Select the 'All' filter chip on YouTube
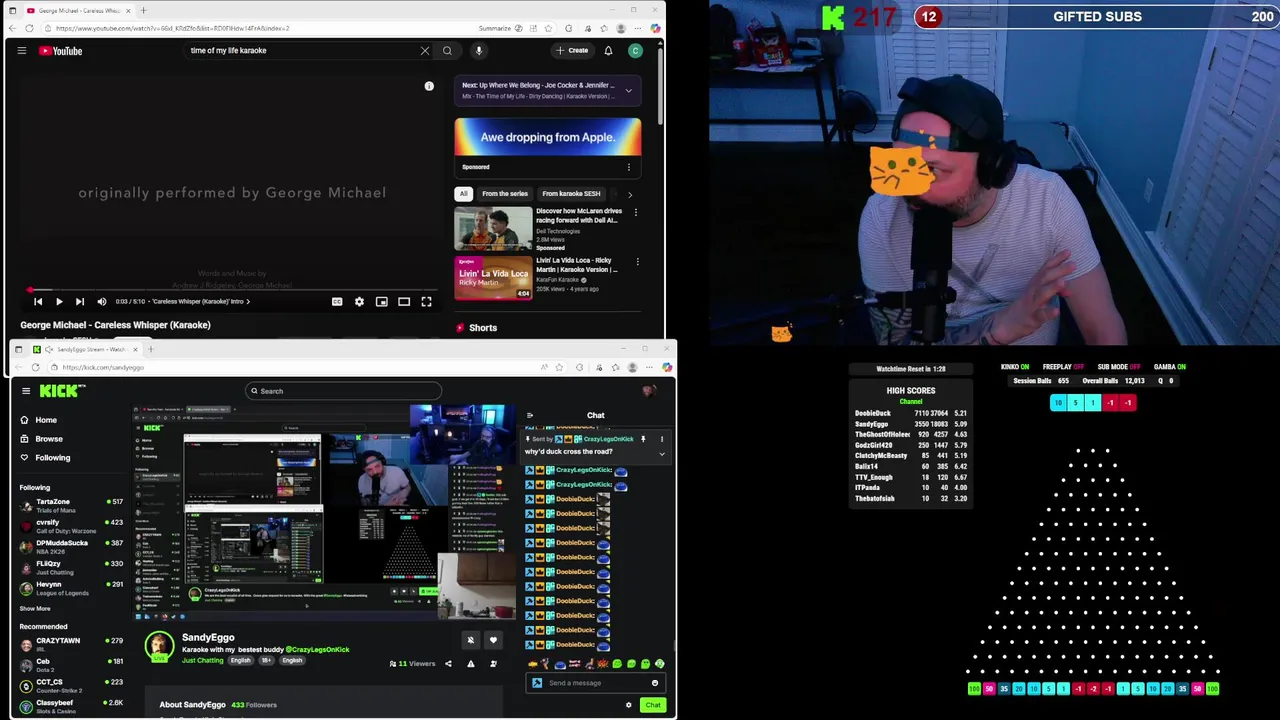Viewport: 1280px width, 720px height. click(x=463, y=193)
